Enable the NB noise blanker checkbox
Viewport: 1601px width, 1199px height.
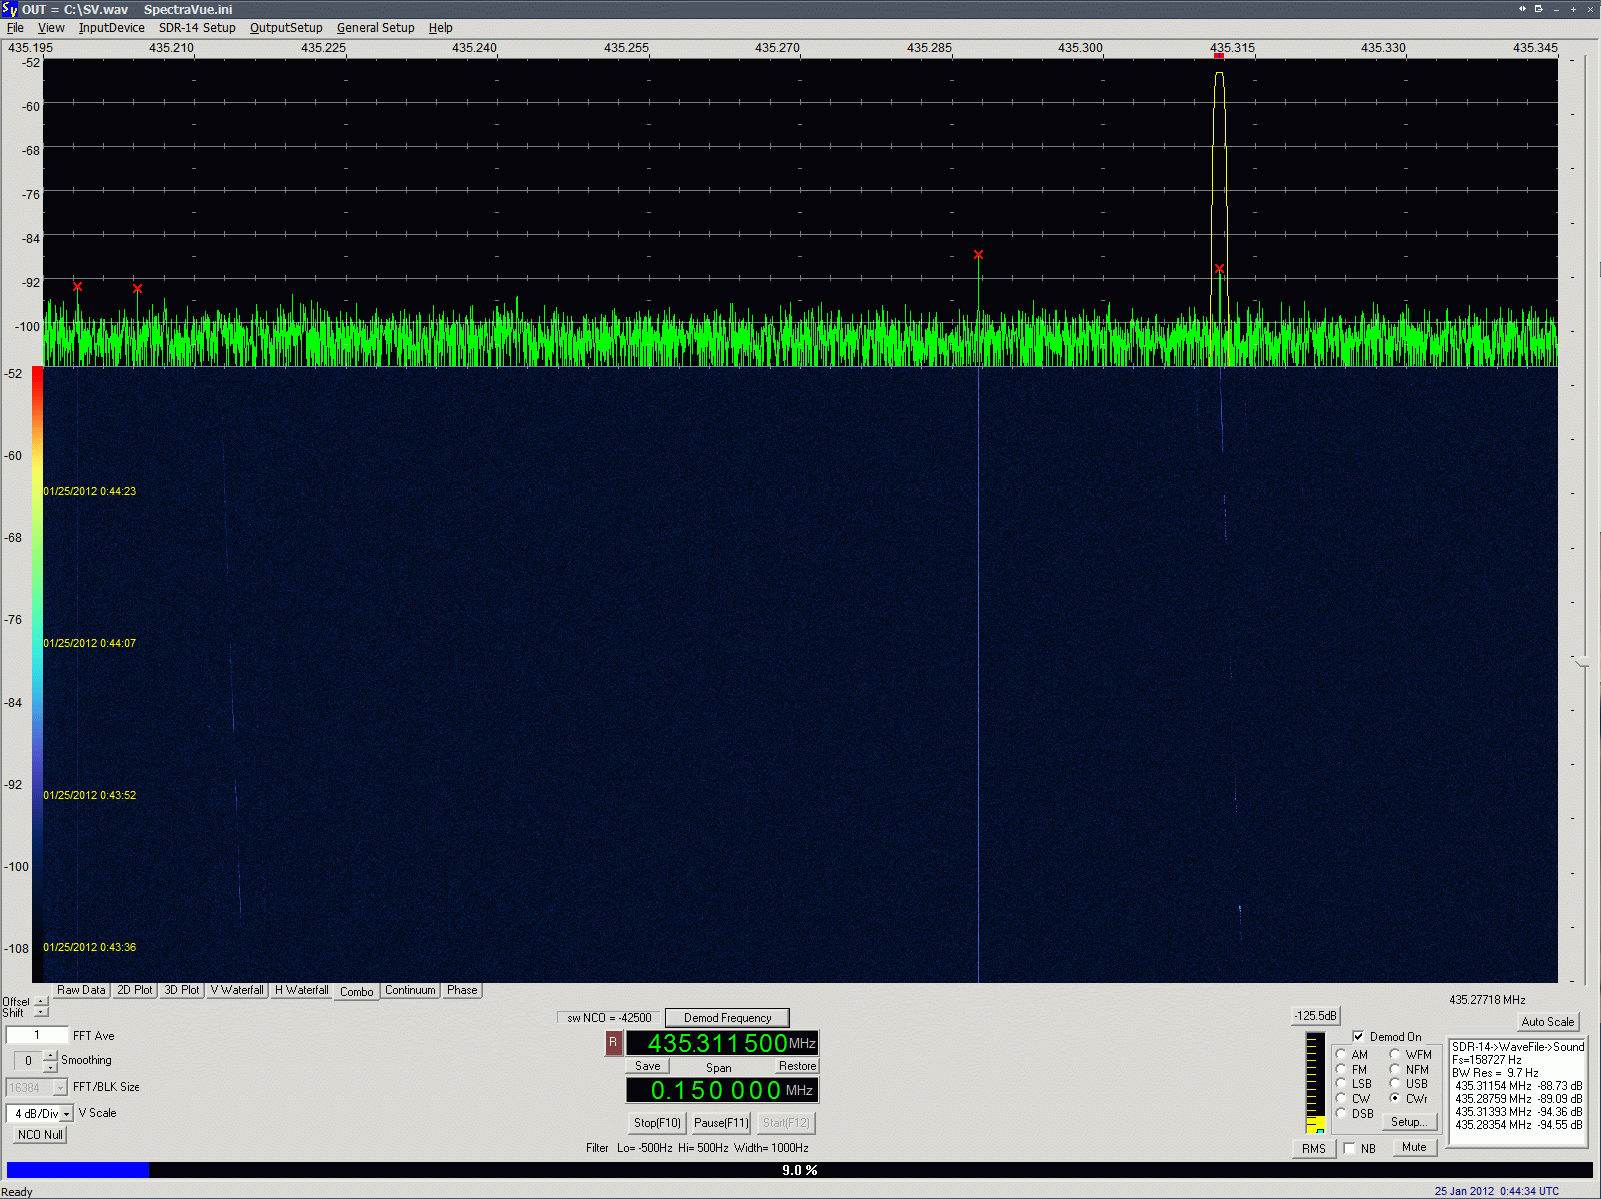click(1349, 1148)
